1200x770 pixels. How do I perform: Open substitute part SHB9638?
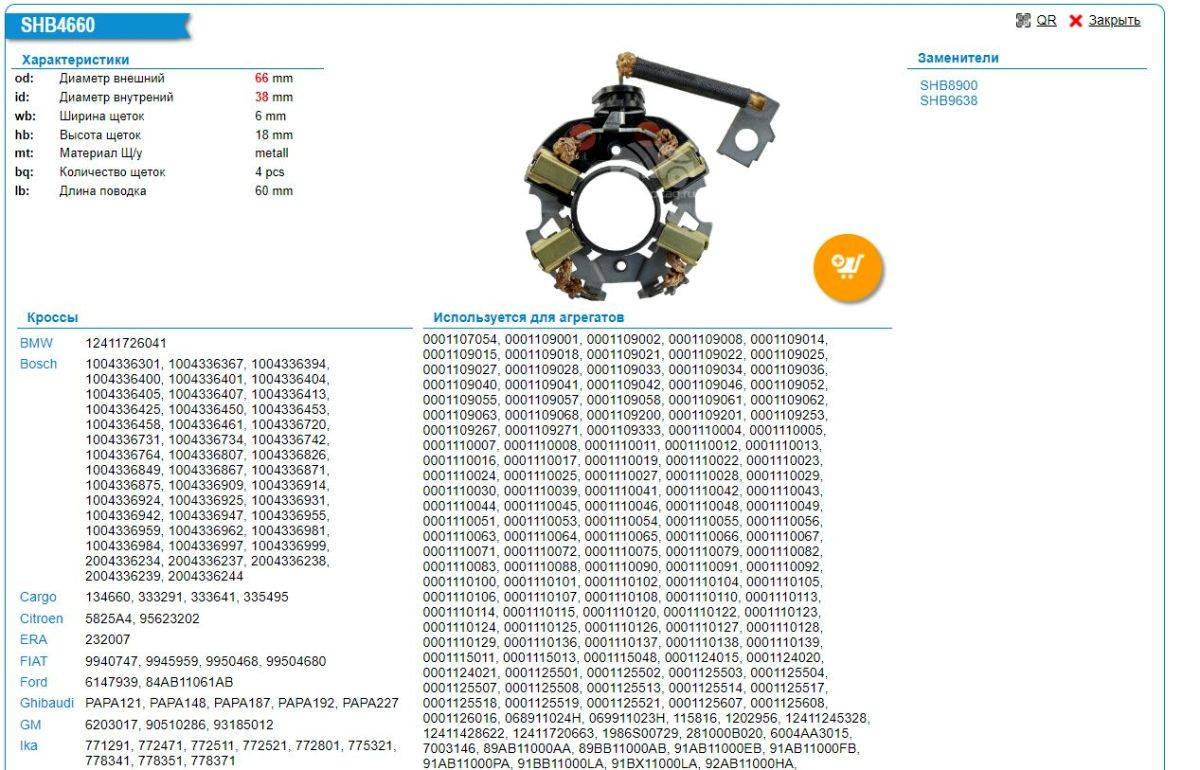click(x=948, y=101)
